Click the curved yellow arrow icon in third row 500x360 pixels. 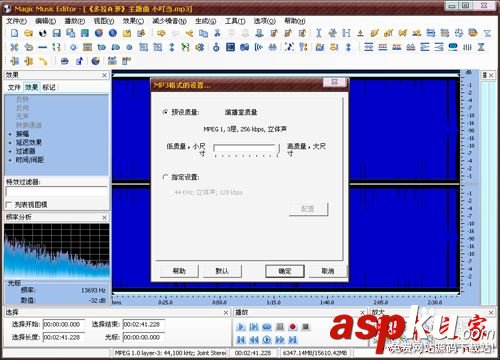pos(43,61)
